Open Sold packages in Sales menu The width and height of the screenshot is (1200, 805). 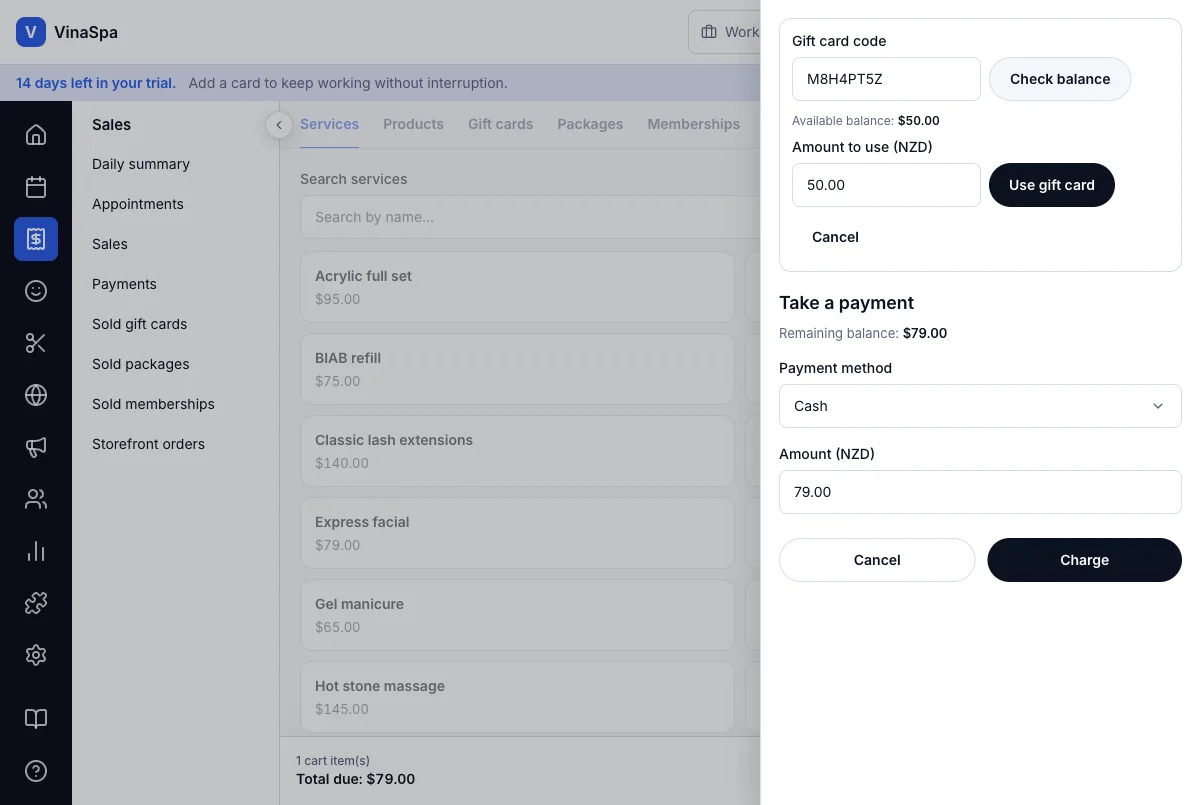coord(141,364)
